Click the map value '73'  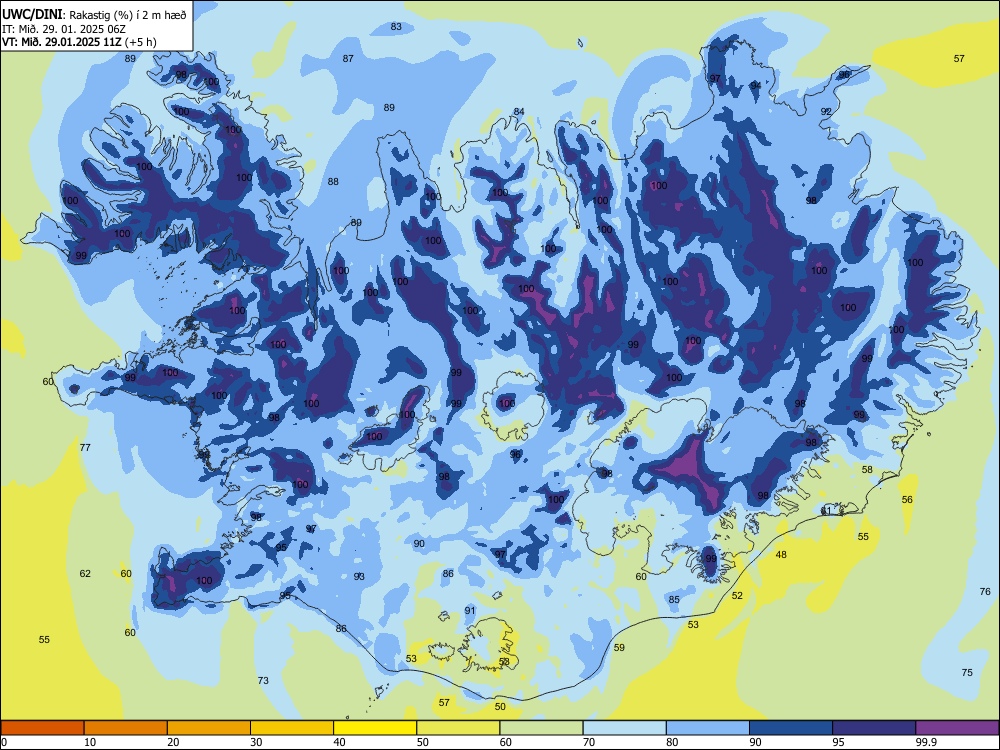tap(263, 681)
